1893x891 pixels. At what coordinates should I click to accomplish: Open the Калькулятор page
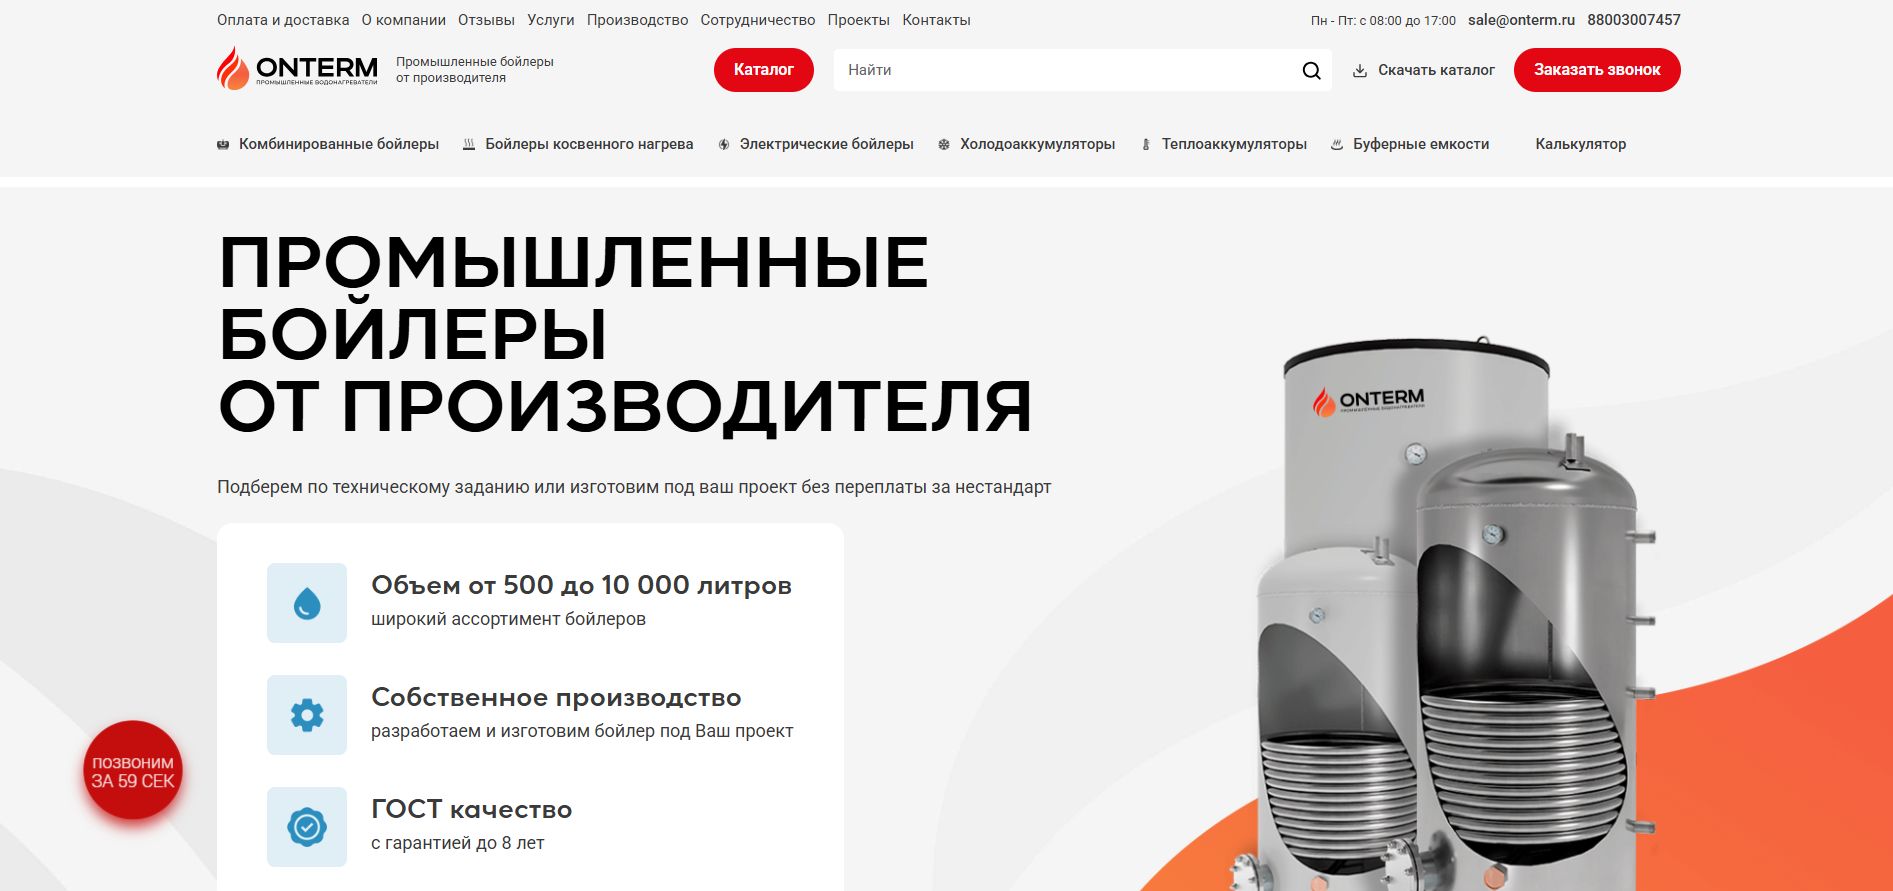point(1581,144)
